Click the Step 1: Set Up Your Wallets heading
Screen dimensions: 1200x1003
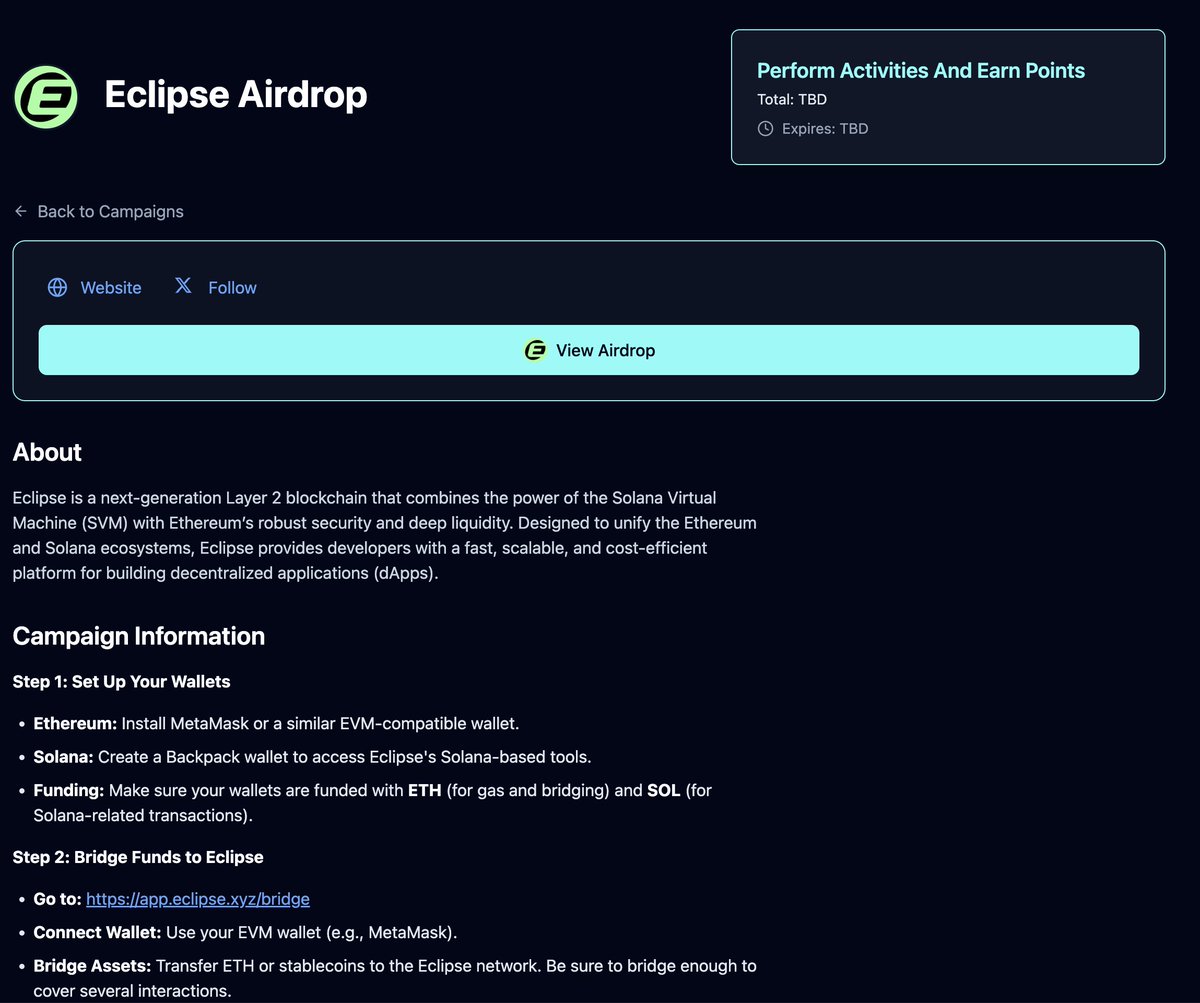tap(122, 682)
